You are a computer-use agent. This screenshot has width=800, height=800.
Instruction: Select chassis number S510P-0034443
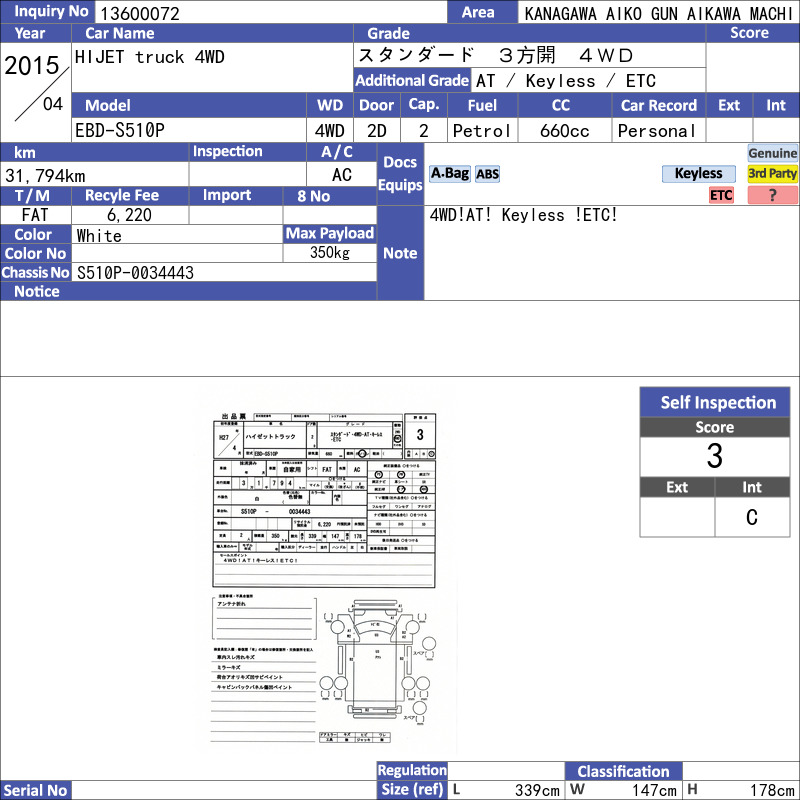(135, 273)
